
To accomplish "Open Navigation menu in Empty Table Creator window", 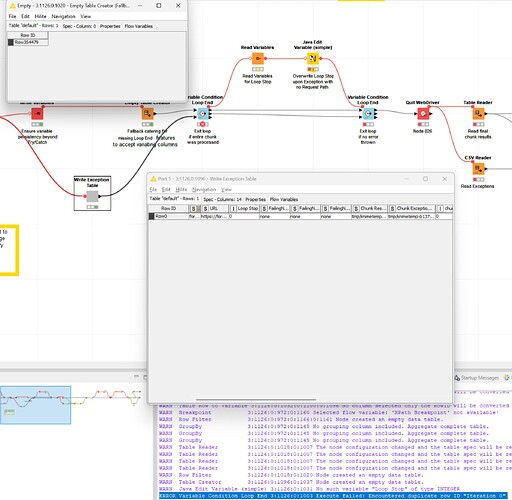I will pyautogui.click(x=63, y=16).
